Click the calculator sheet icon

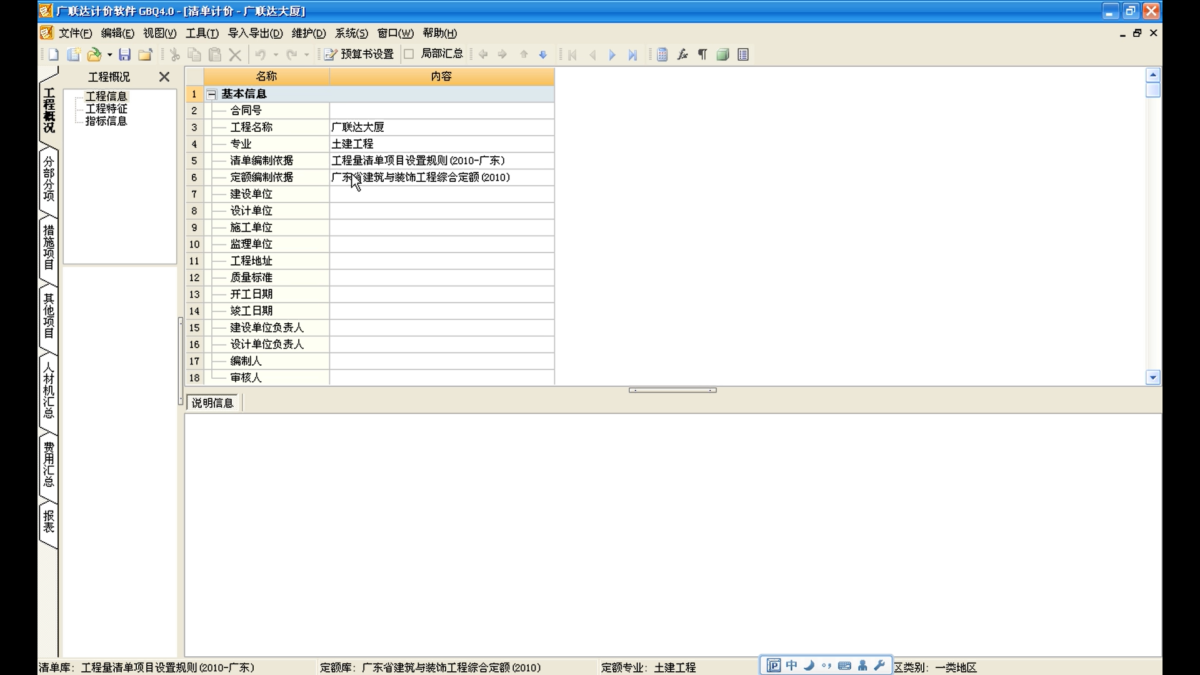pyautogui.click(x=662, y=55)
